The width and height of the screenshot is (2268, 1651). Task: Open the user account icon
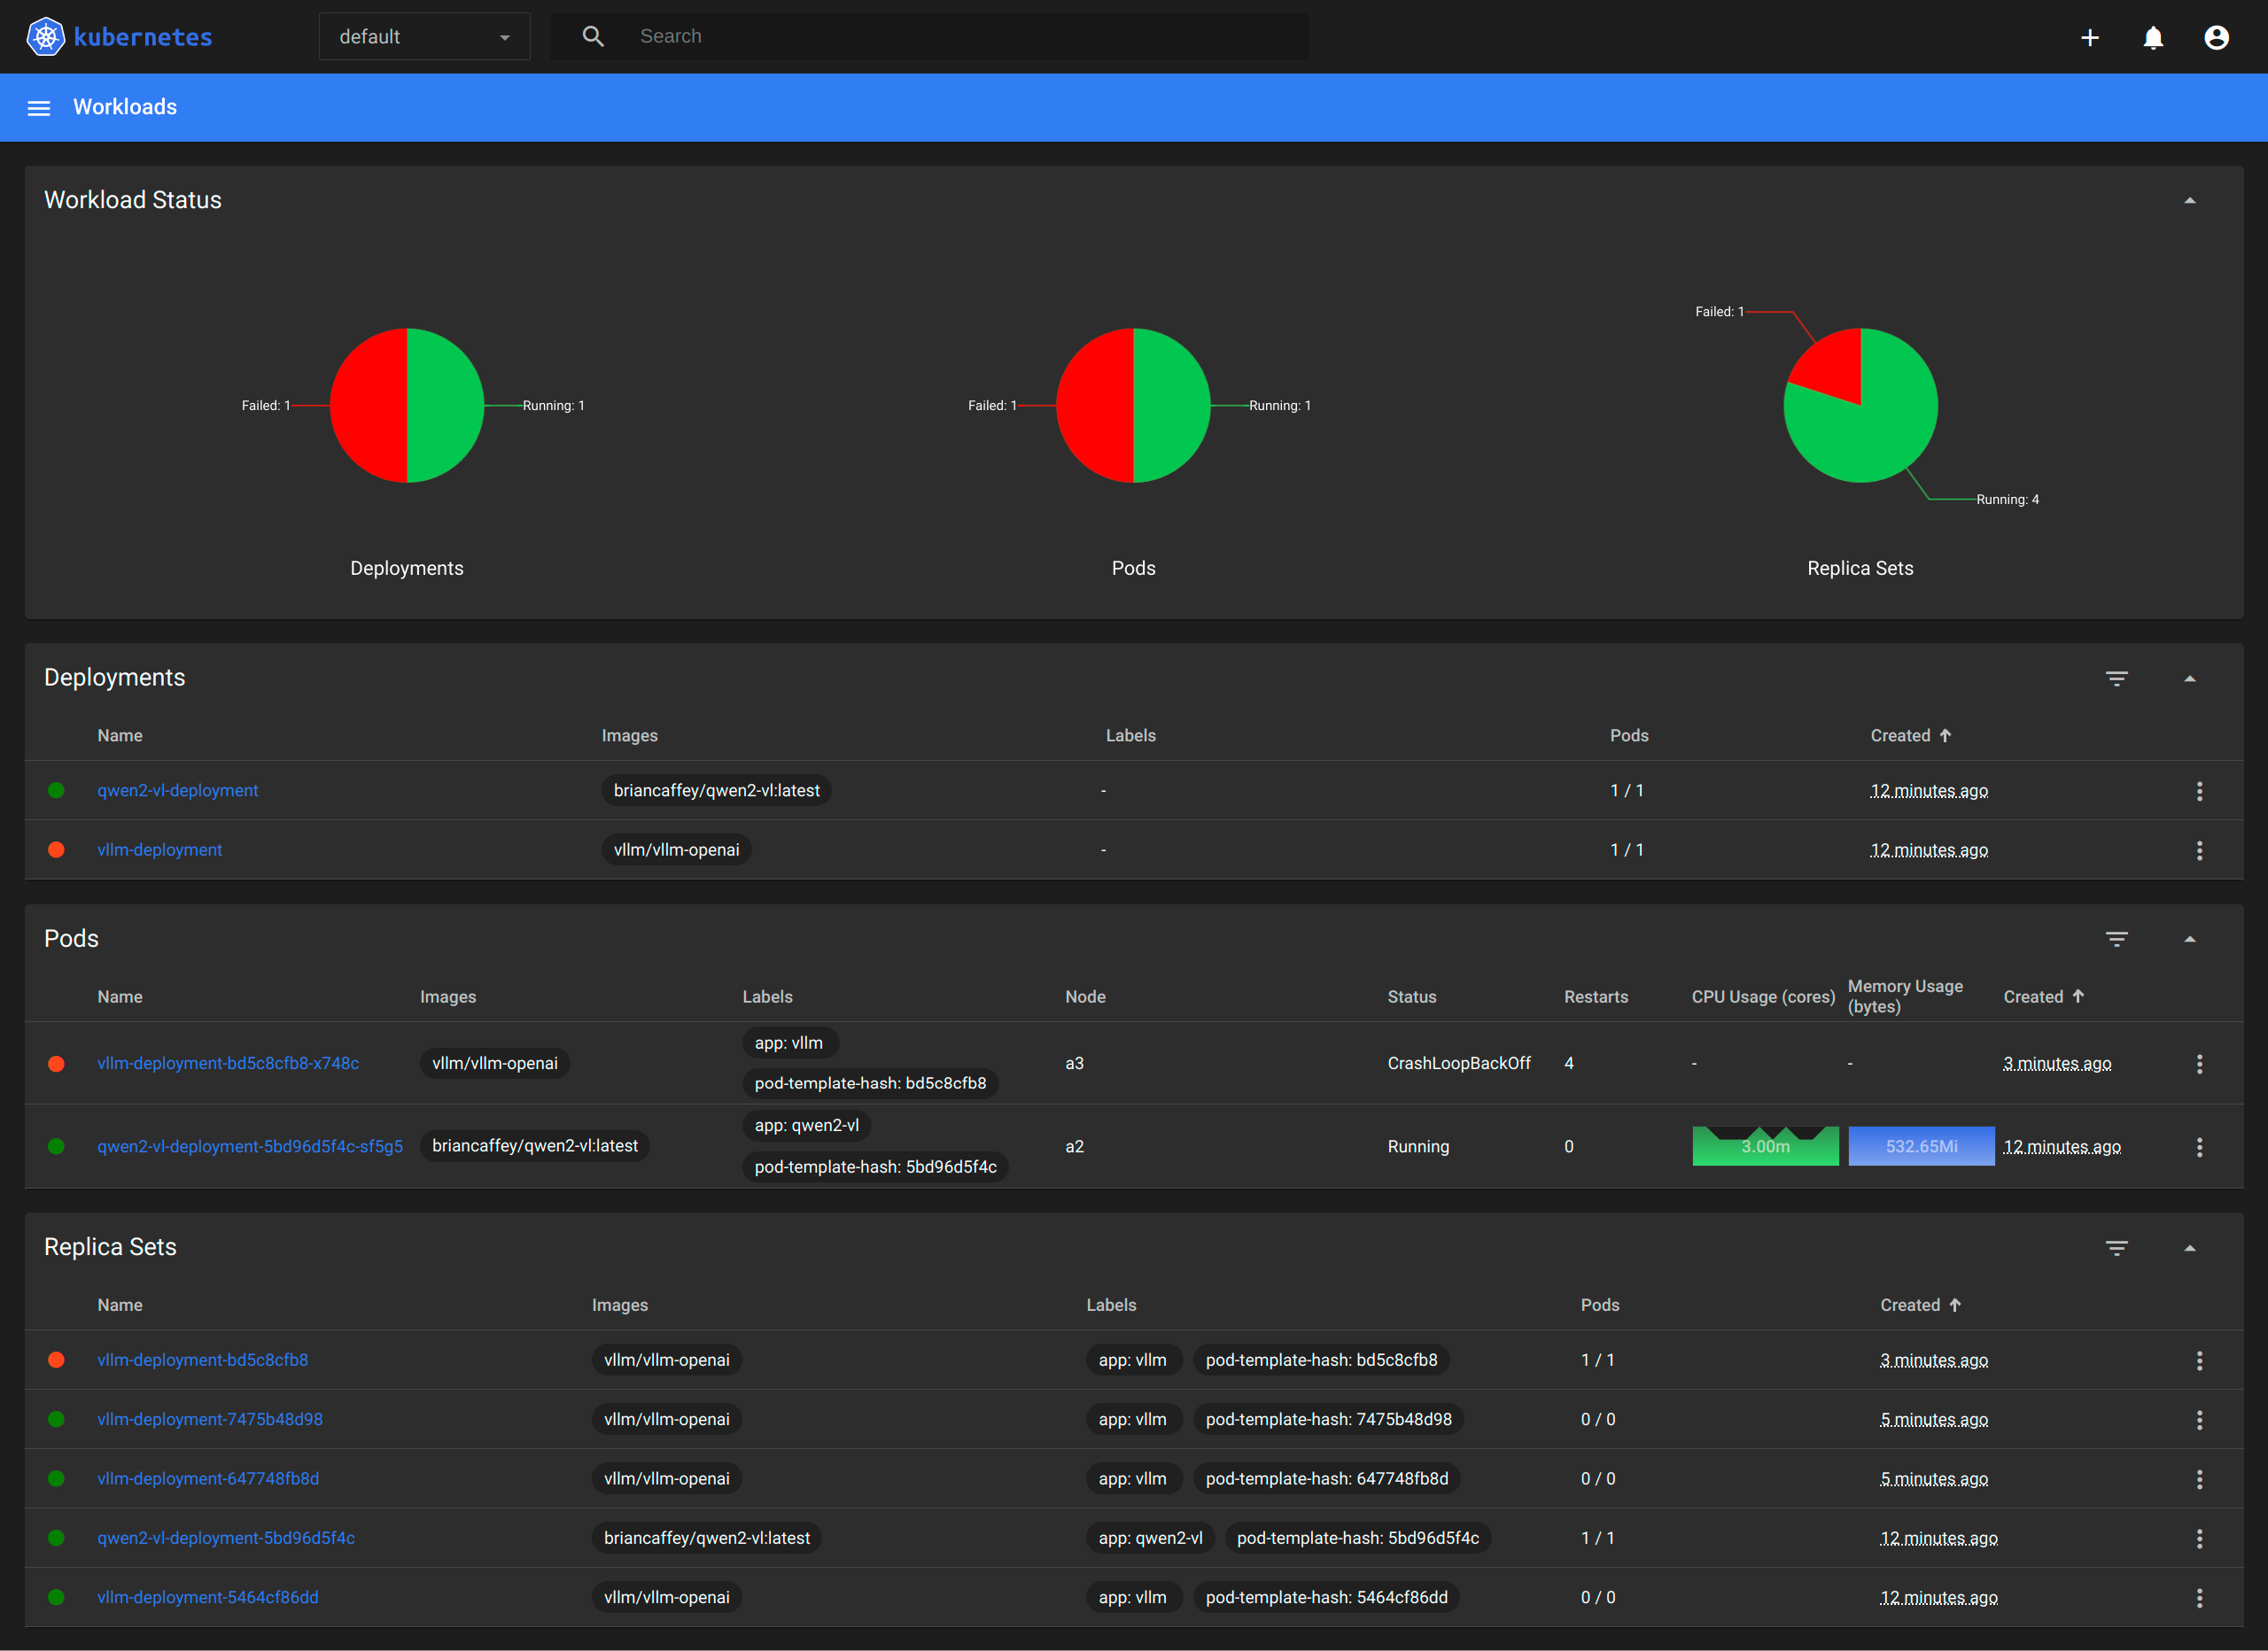coord(2216,38)
